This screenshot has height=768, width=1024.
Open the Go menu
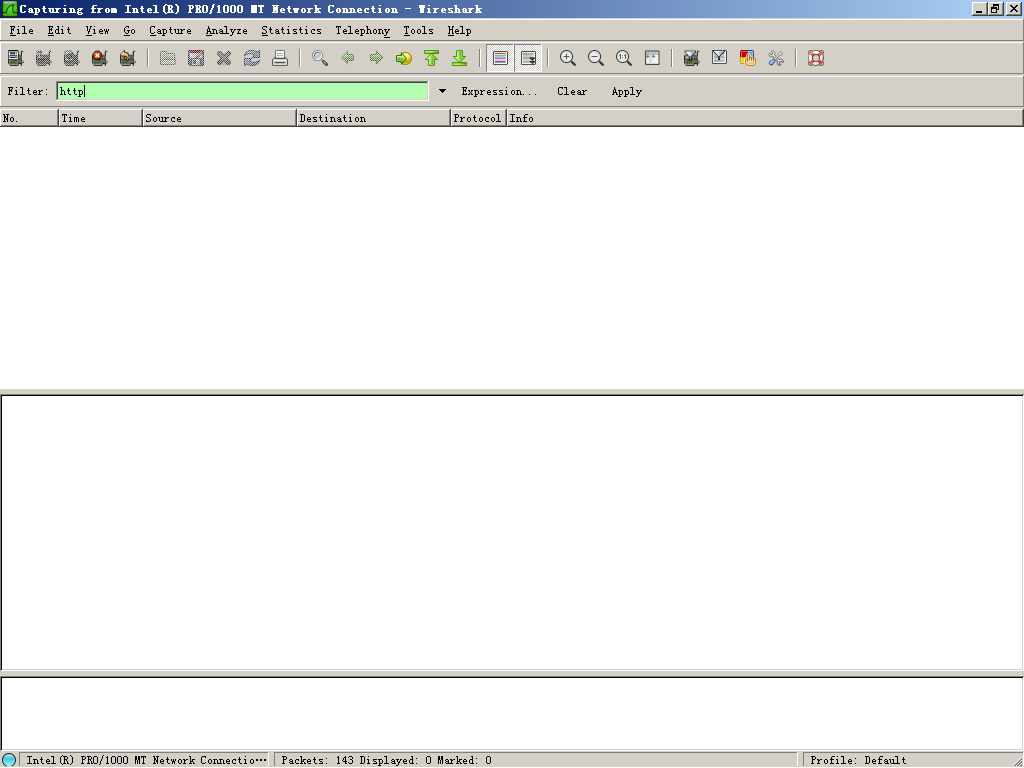pyautogui.click(x=129, y=31)
